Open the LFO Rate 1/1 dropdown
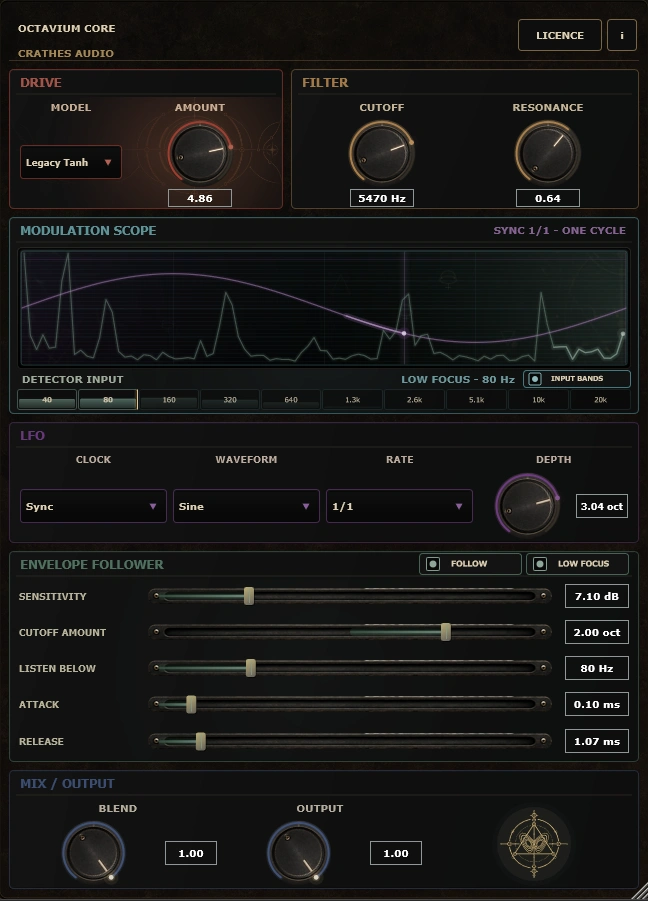This screenshot has width=648, height=901. coord(399,506)
